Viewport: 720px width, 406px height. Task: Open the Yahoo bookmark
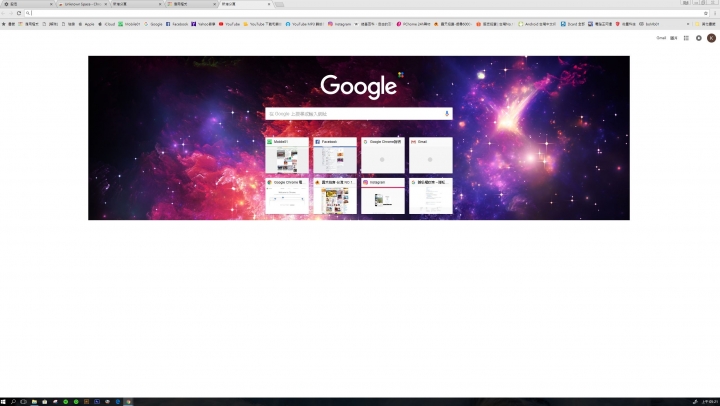(203, 24)
